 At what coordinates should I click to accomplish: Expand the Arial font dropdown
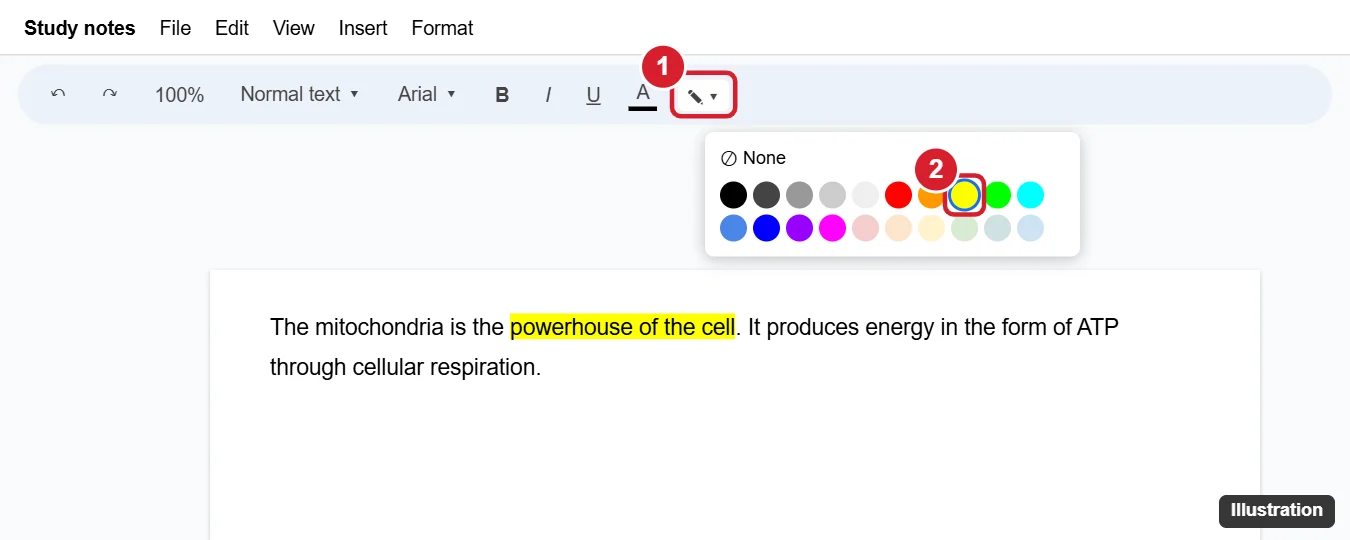tap(427, 94)
